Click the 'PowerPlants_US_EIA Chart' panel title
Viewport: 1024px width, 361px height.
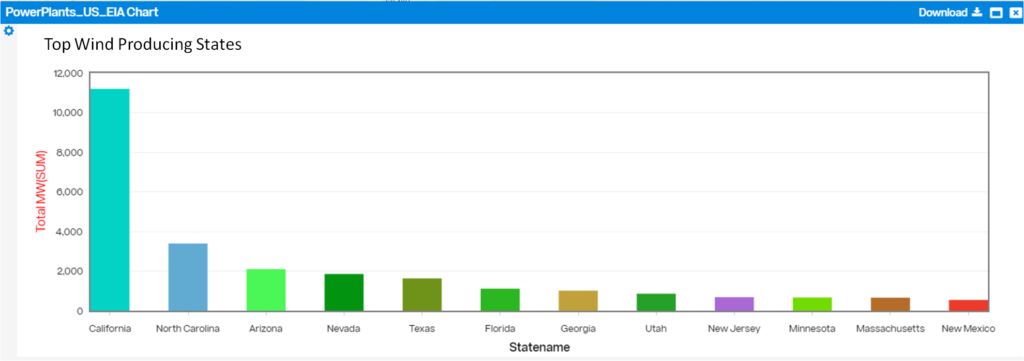[82, 12]
